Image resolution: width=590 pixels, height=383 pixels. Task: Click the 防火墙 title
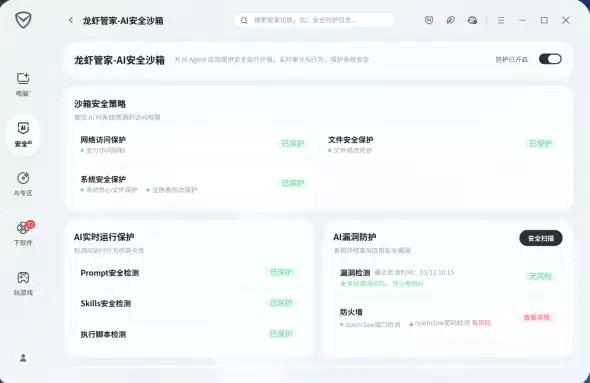point(351,312)
